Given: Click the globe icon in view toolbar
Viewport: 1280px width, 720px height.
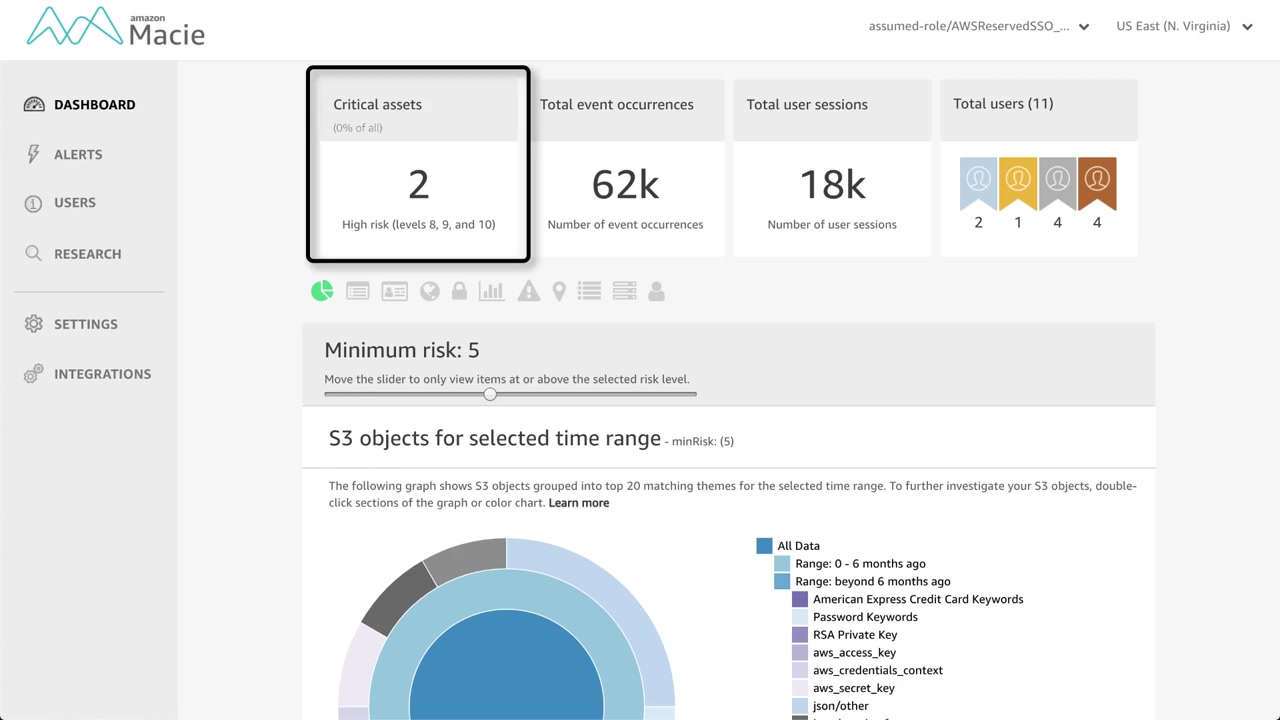Looking at the screenshot, I should pos(430,291).
